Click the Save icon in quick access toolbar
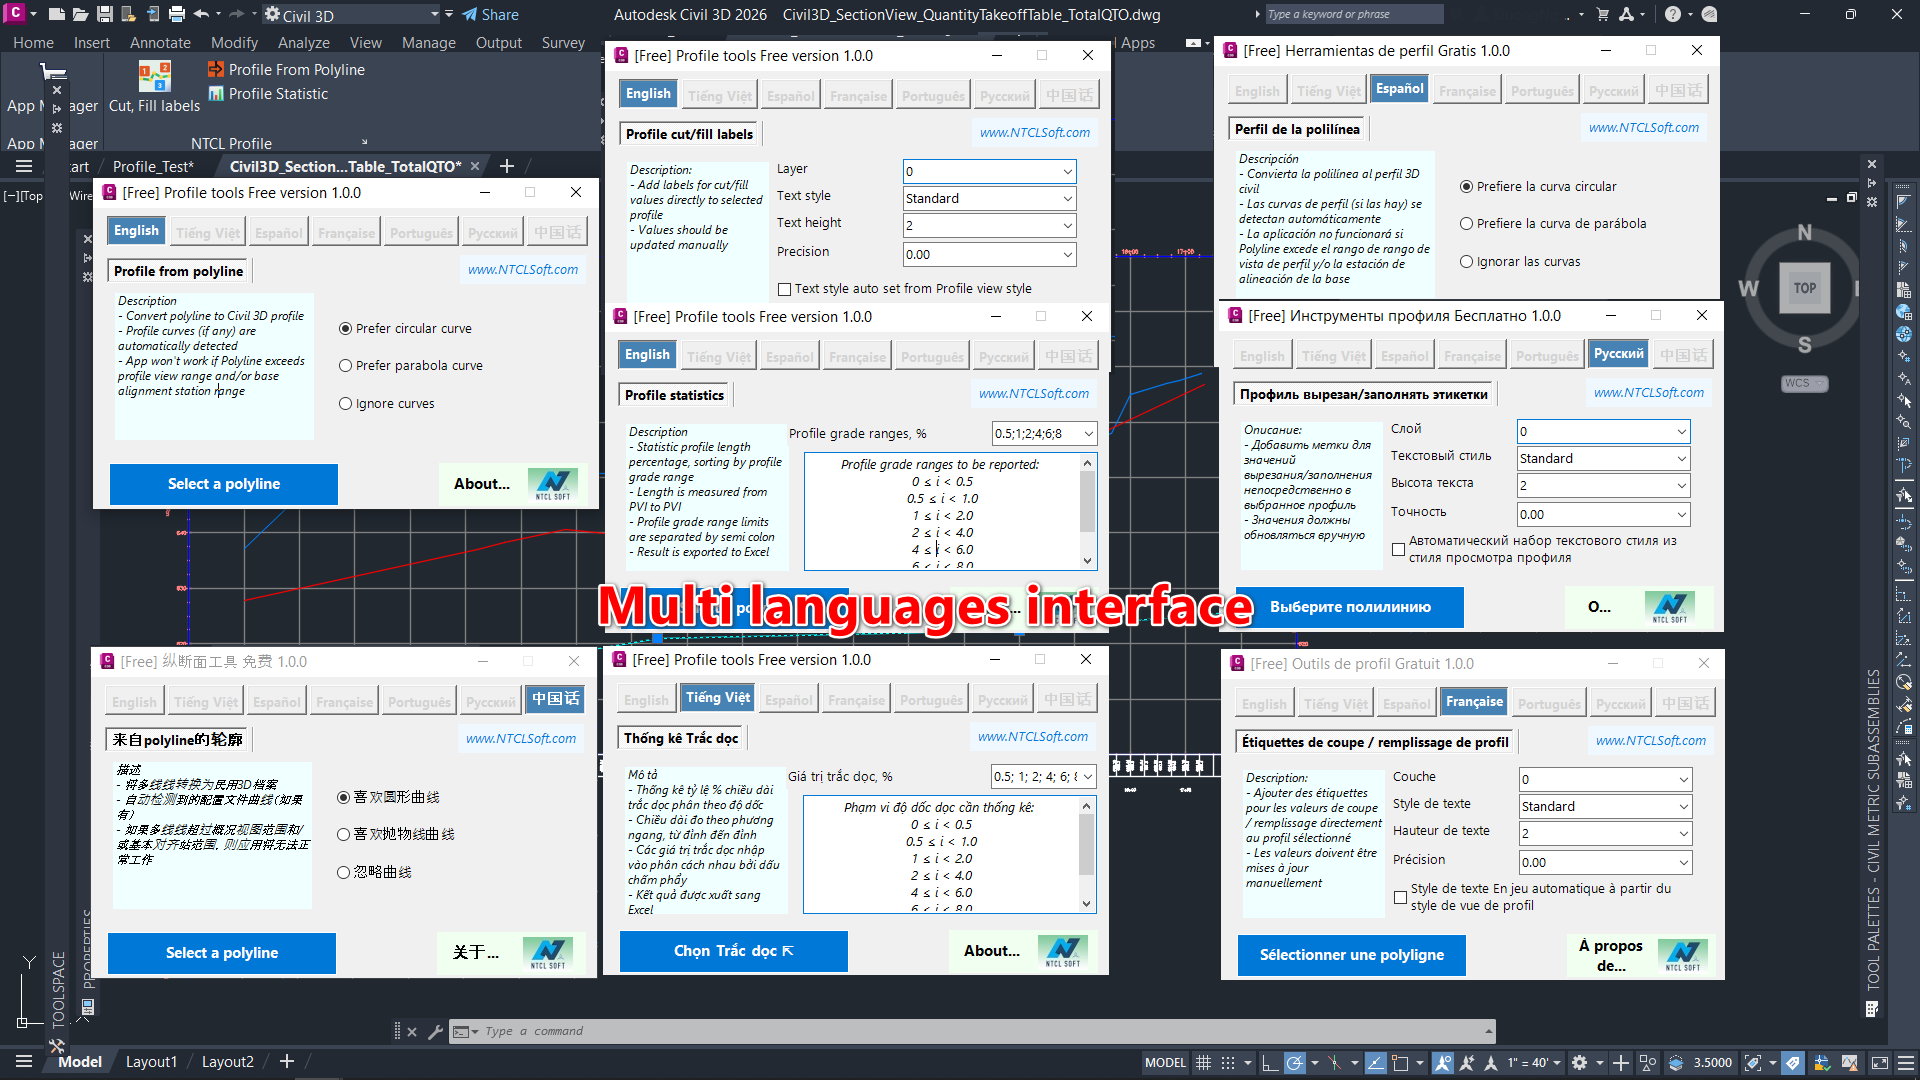The image size is (1920, 1080). pos(104,14)
